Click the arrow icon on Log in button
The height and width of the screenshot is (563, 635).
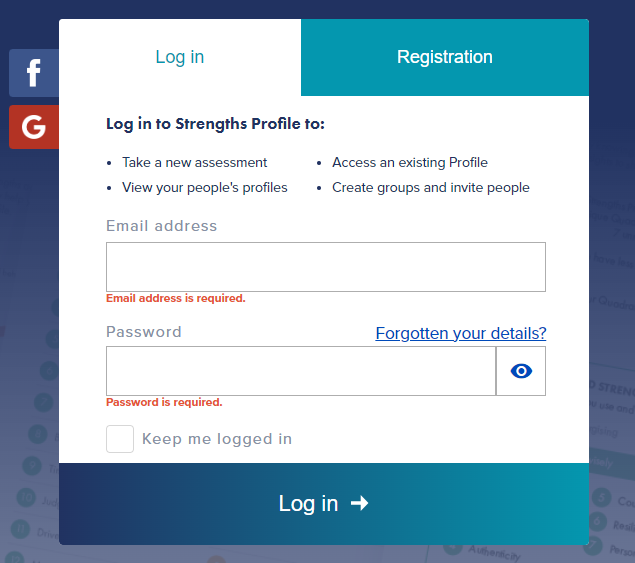360,503
